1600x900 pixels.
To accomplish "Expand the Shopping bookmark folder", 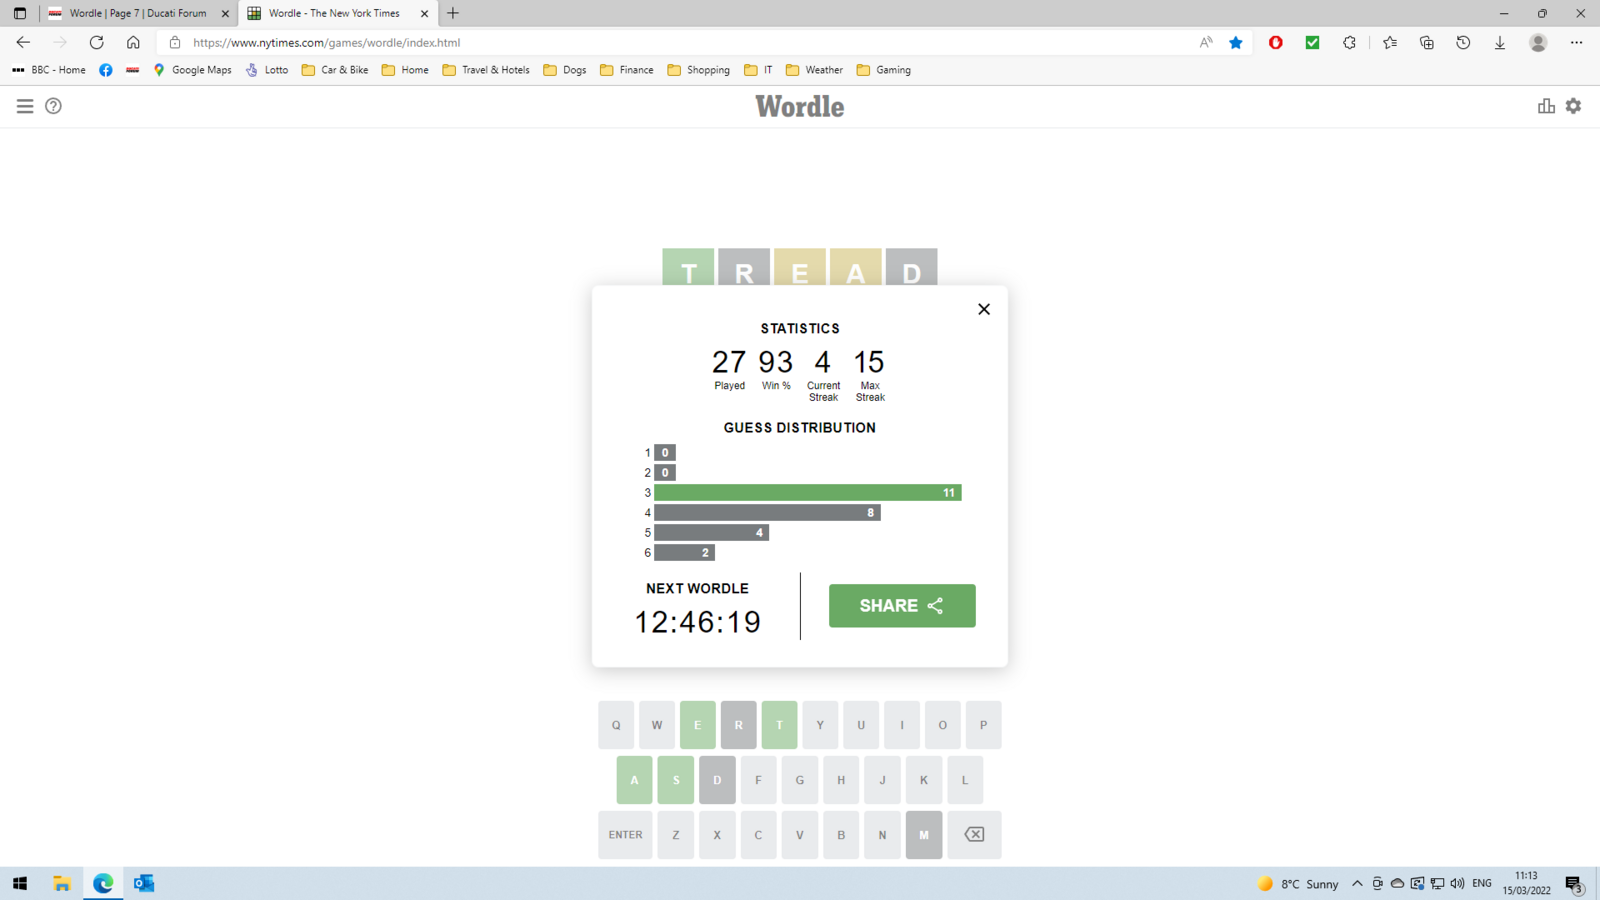I will (x=699, y=70).
